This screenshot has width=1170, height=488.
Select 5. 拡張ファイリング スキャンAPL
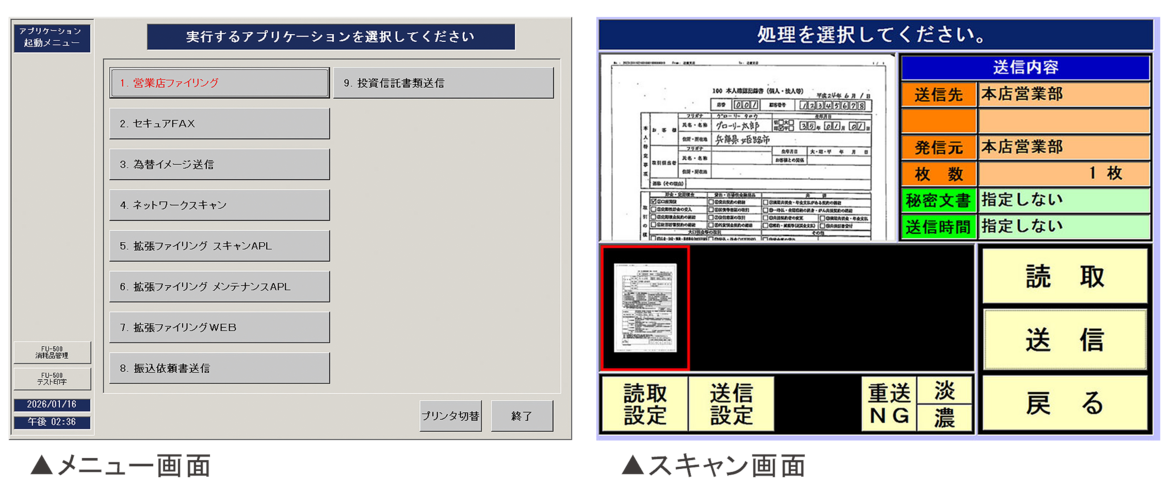[x=219, y=246]
